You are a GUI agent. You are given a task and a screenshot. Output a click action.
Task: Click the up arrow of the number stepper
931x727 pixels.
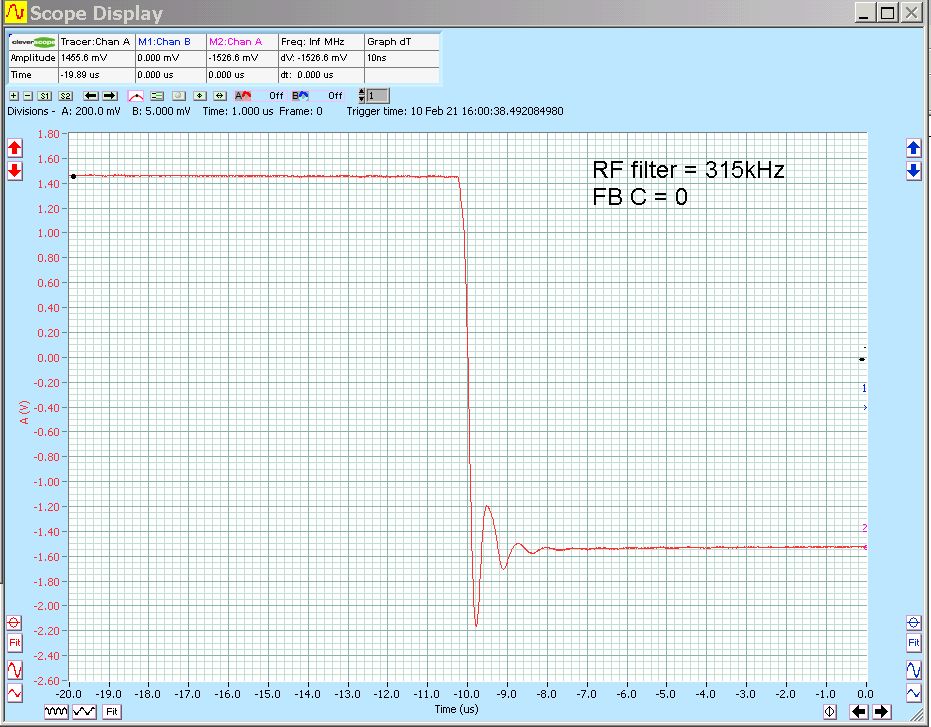pyautogui.click(x=362, y=92)
